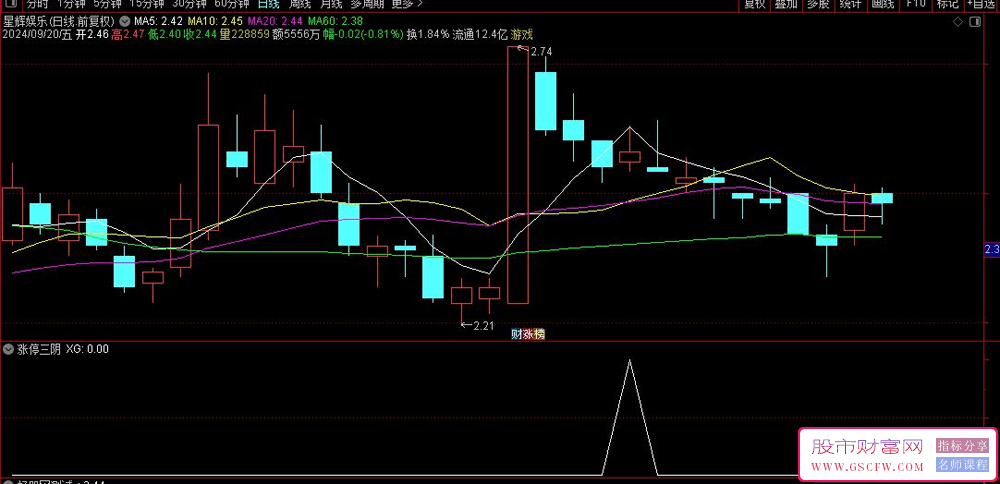Select the 日线 daily tab

[268, 4]
